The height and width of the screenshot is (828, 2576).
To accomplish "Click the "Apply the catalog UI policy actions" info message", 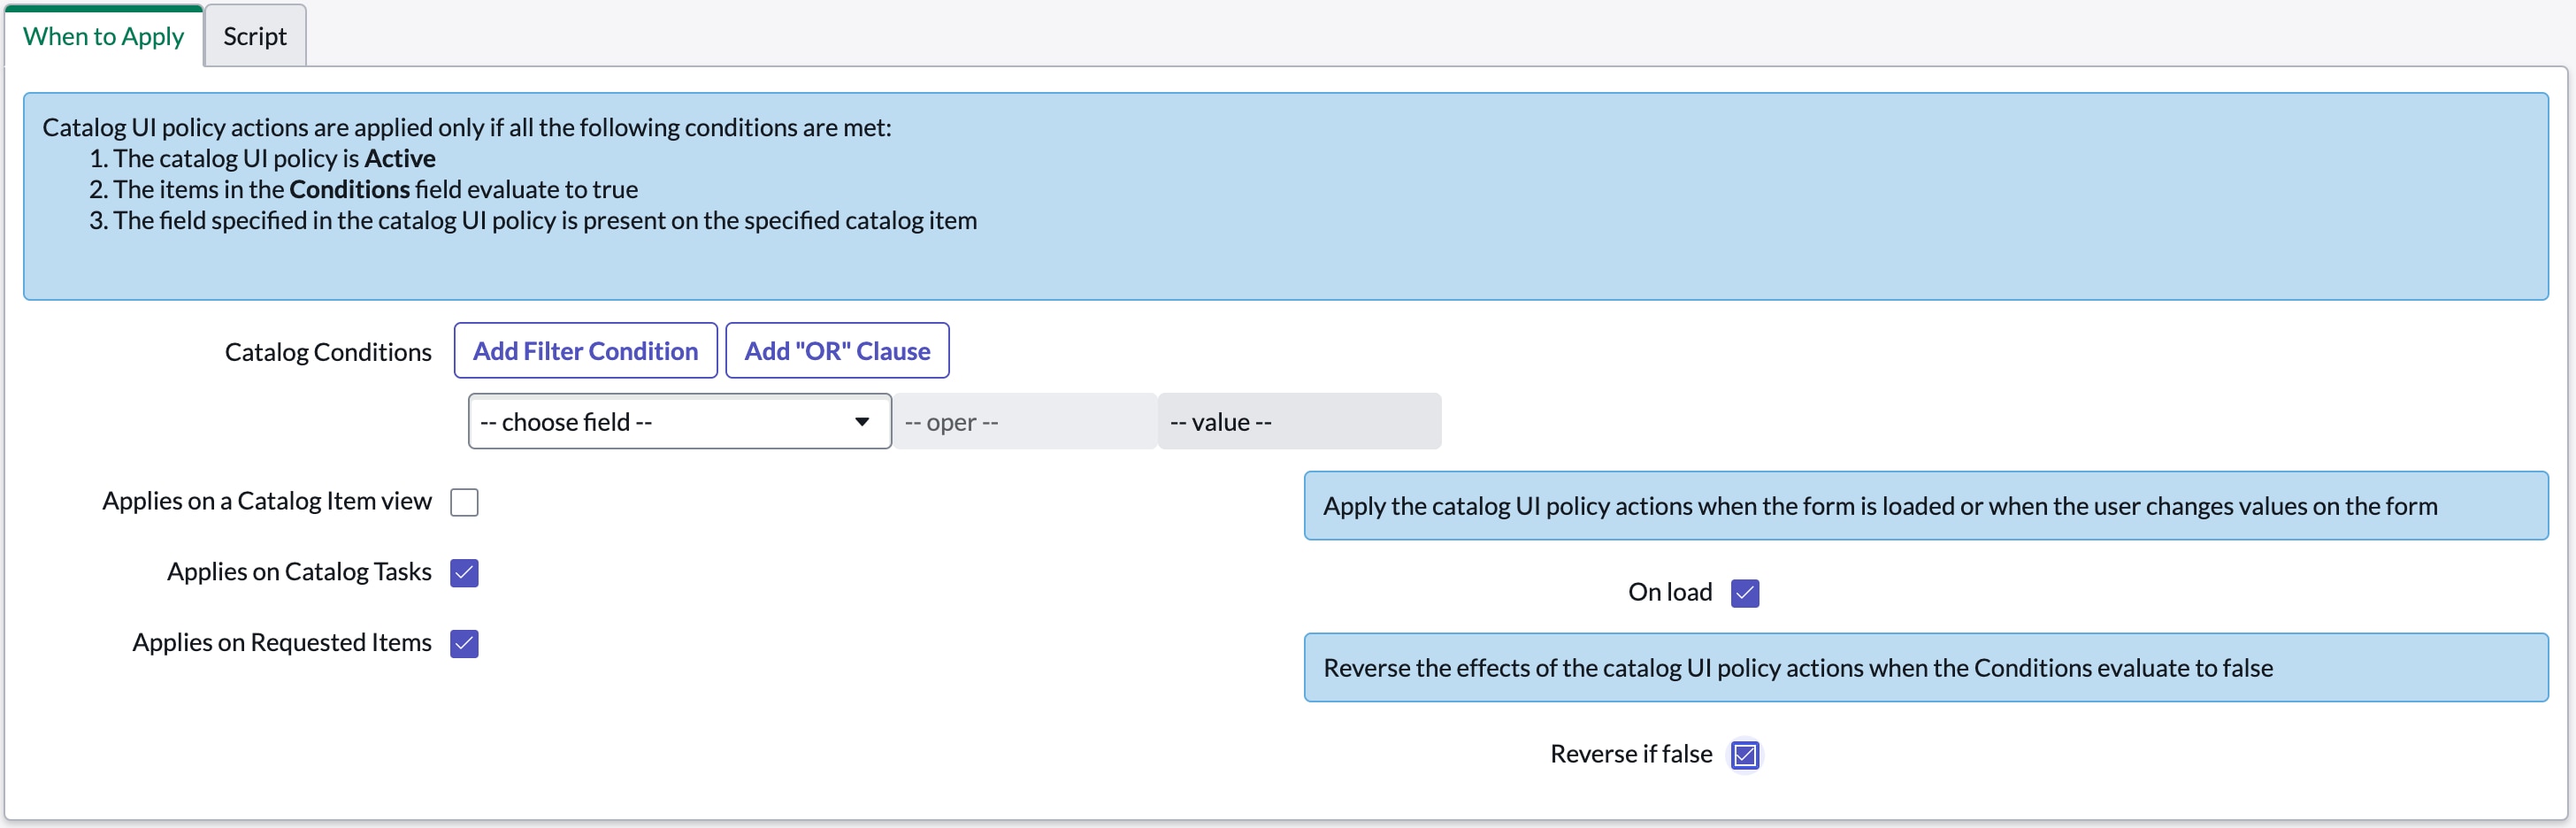I will click(1879, 506).
